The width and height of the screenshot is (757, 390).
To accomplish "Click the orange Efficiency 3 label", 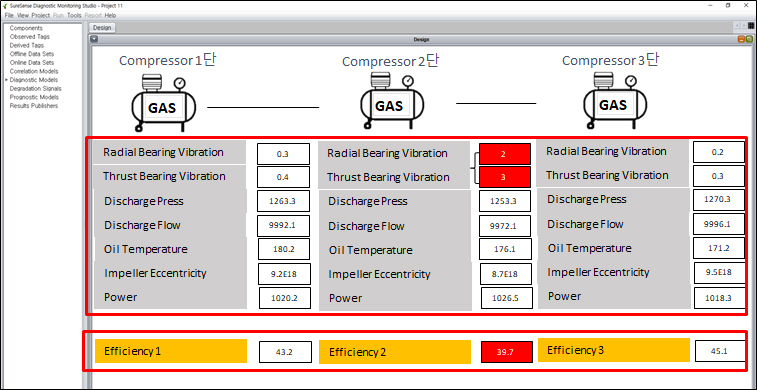I will point(614,350).
